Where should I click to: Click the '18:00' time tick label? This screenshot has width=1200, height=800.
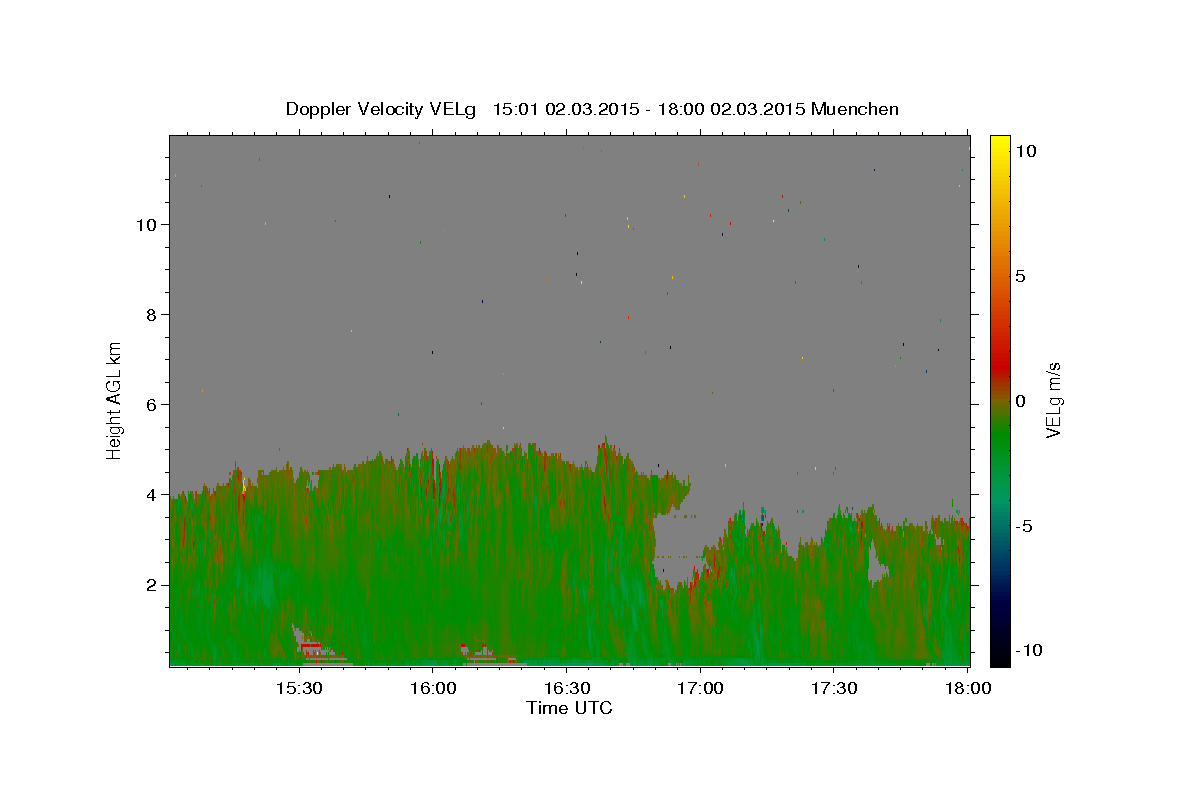[967, 688]
